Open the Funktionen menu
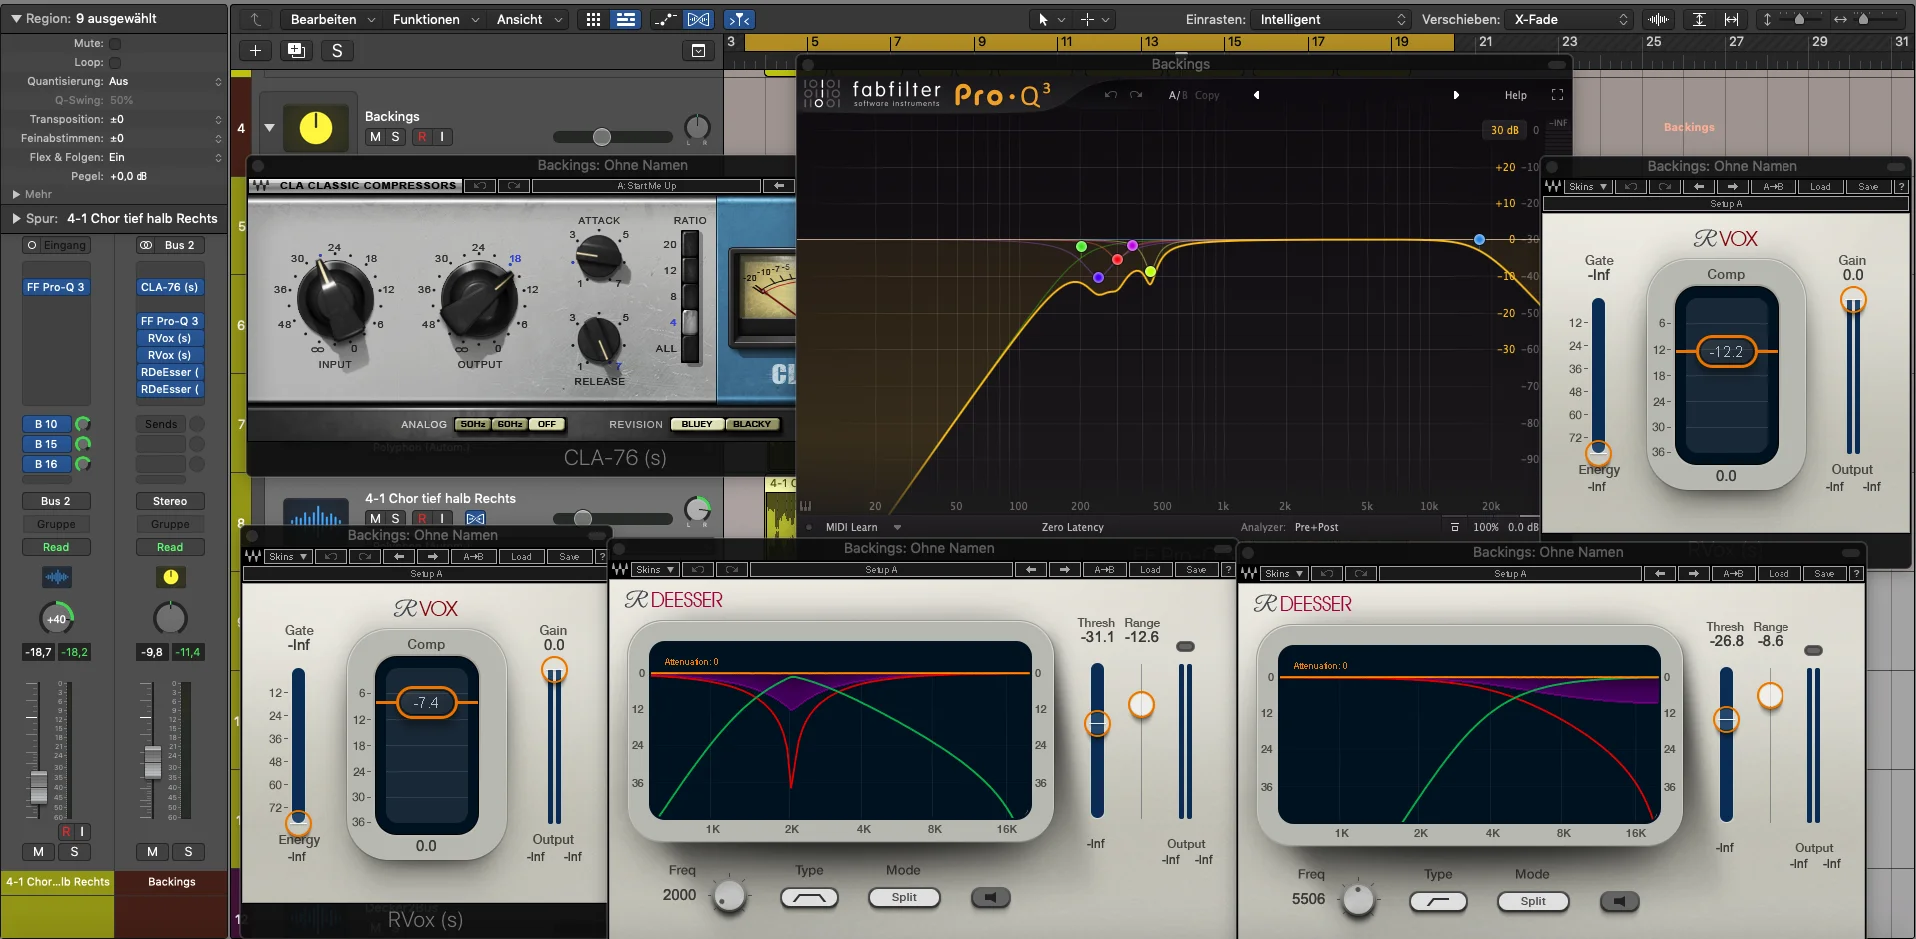The width and height of the screenshot is (1916, 939). coord(435,19)
